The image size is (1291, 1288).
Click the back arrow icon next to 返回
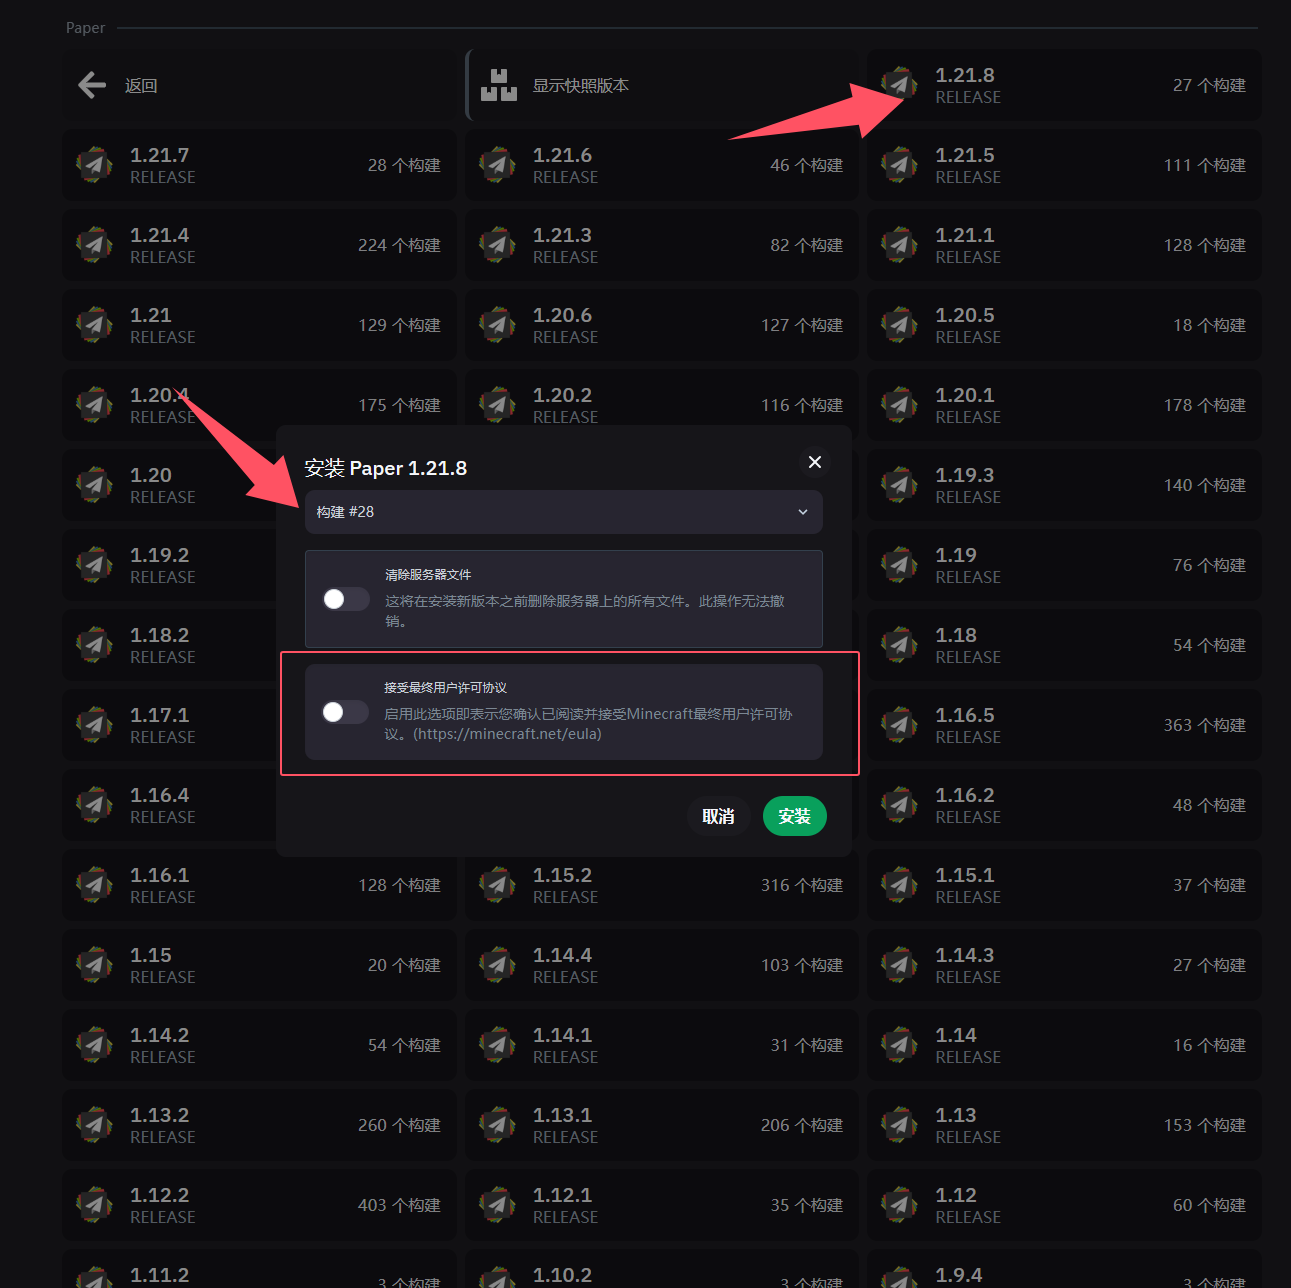coord(92,85)
